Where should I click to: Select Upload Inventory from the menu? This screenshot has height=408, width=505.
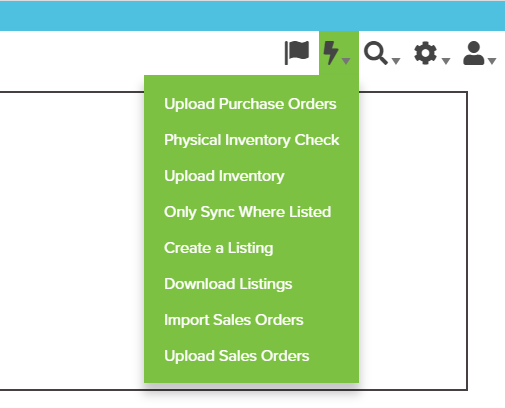224,176
